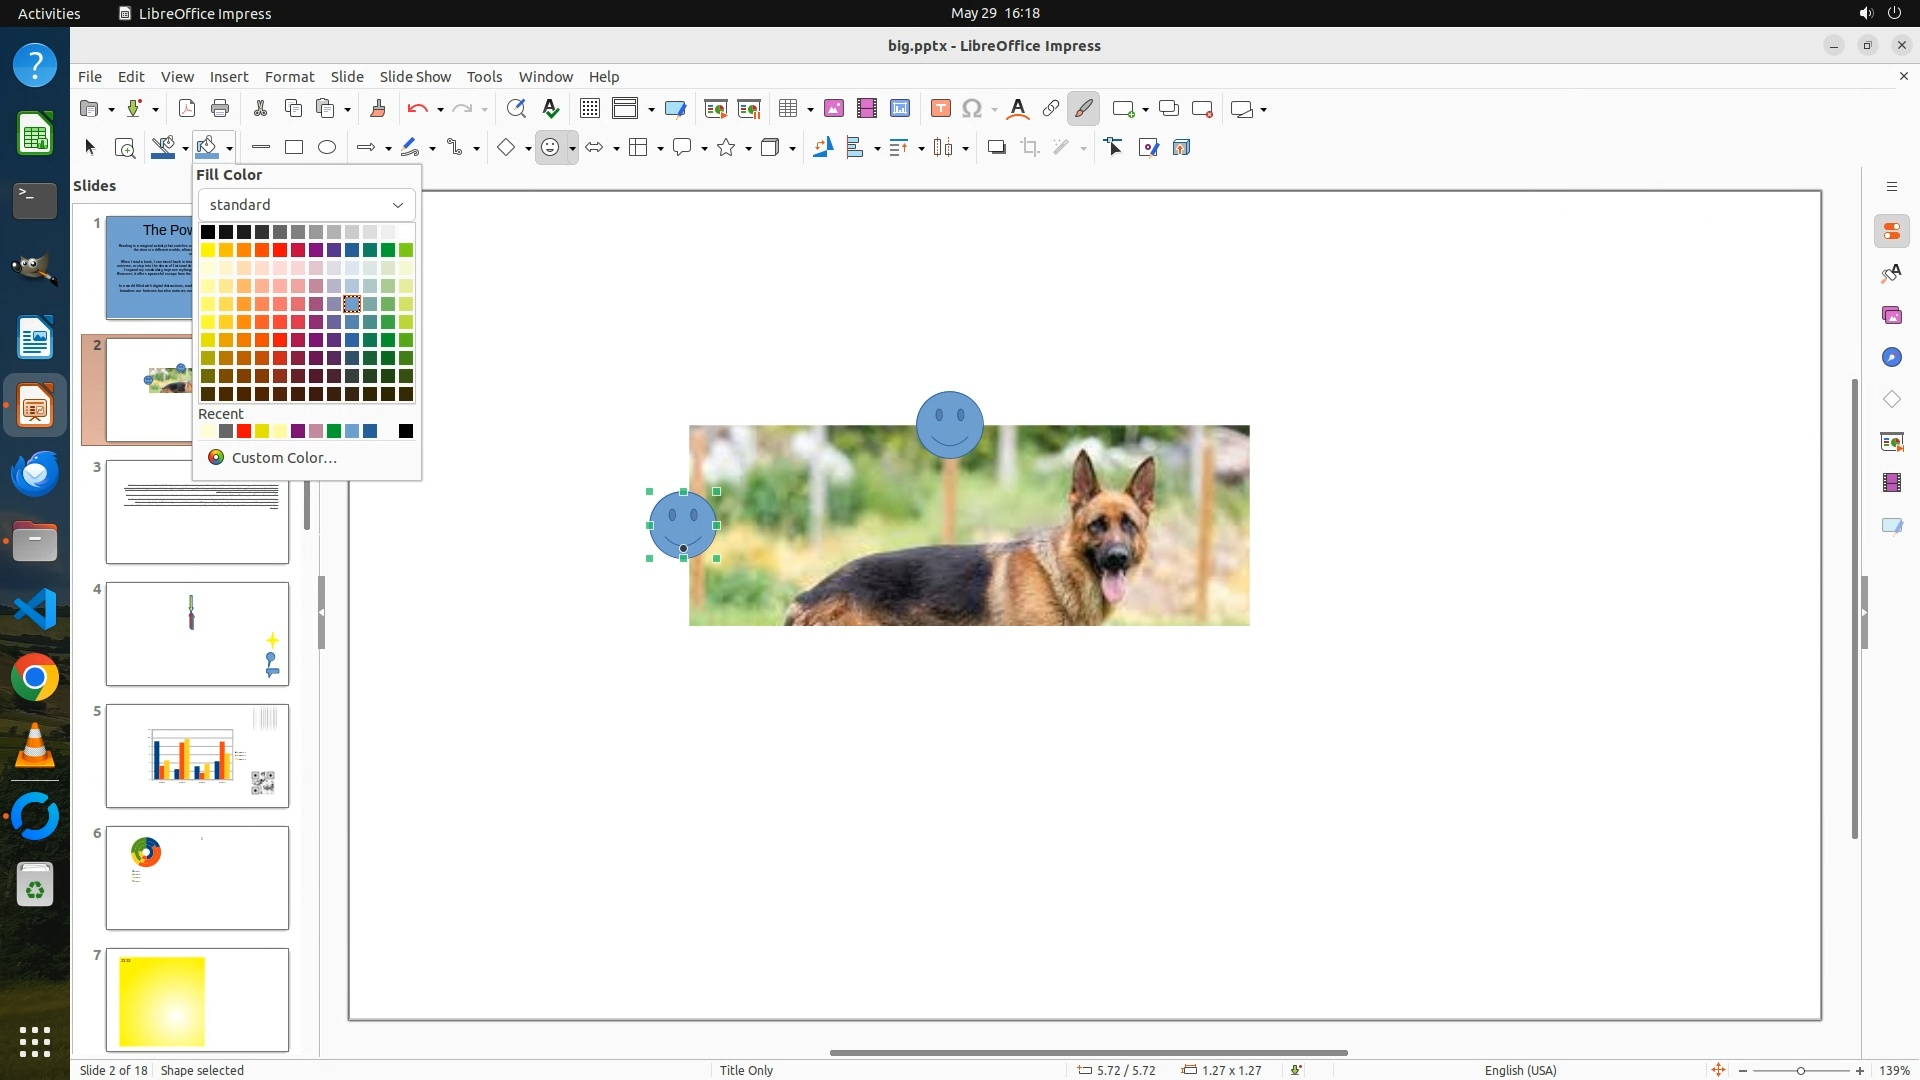The height and width of the screenshot is (1080, 1920).
Task: Toggle the Shadow button
Action: click(996, 148)
